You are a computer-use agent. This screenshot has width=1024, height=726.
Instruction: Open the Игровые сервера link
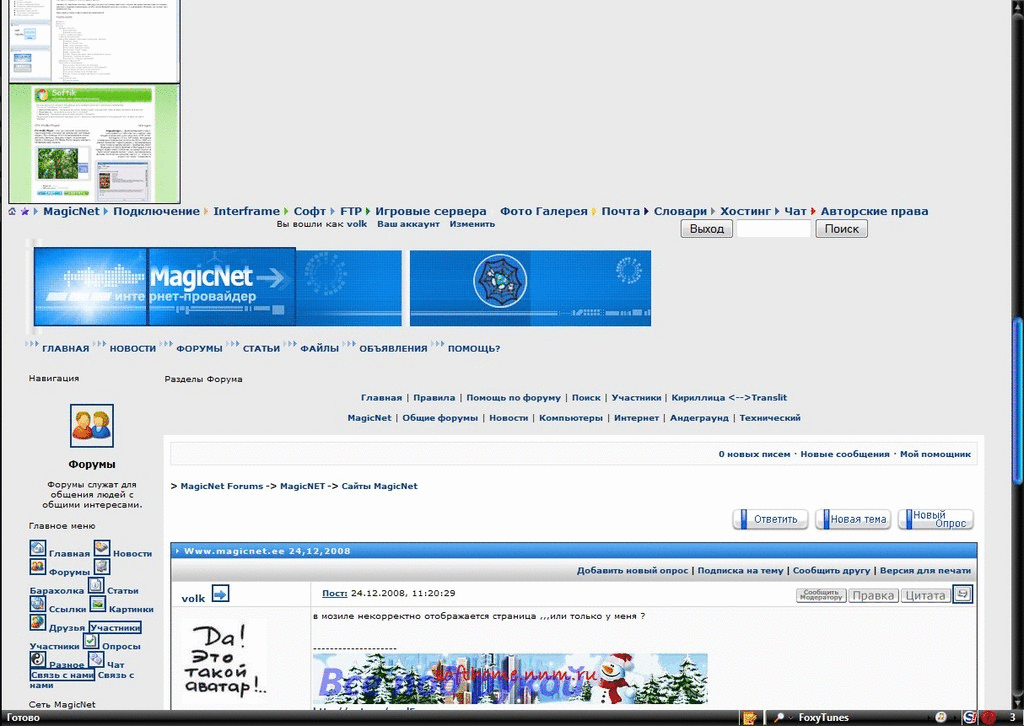[x=430, y=211]
